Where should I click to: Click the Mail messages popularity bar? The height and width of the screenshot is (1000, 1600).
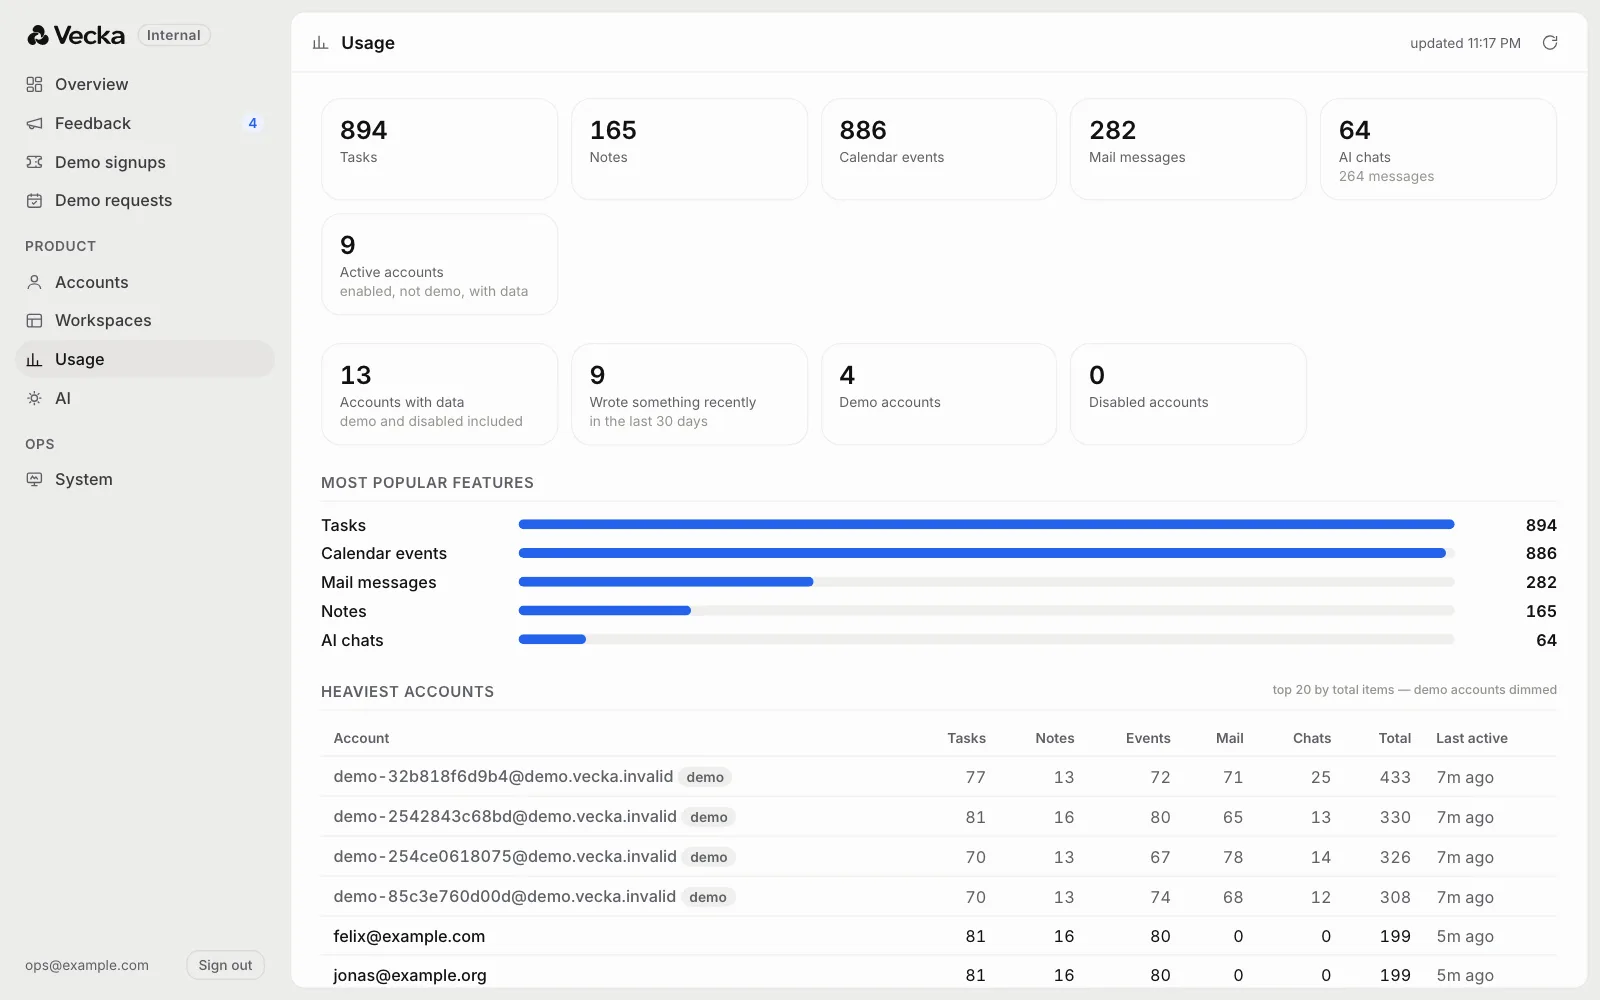pyautogui.click(x=986, y=582)
